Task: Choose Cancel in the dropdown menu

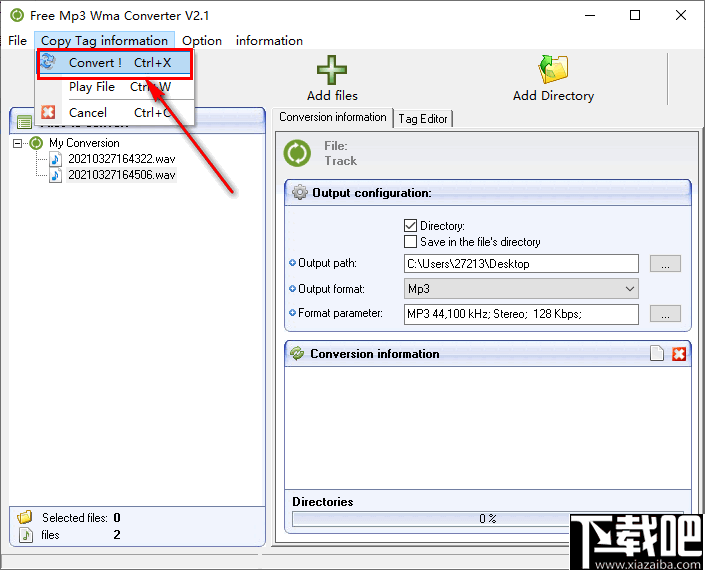Action: pos(115,112)
